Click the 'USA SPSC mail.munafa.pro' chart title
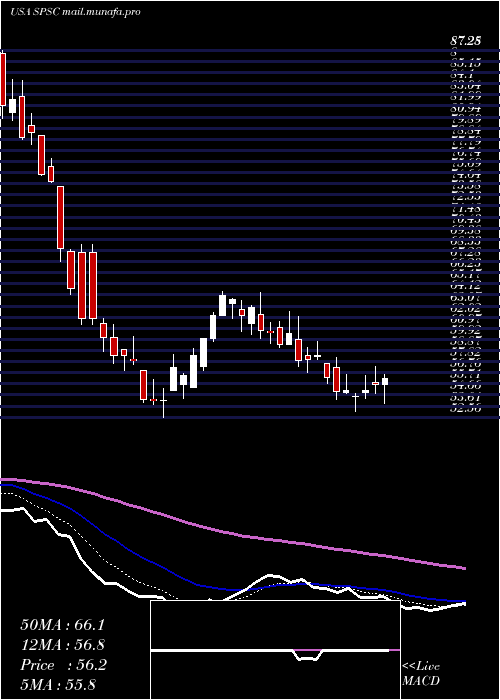This screenshot has width=500, height=700. coord(75,12)
